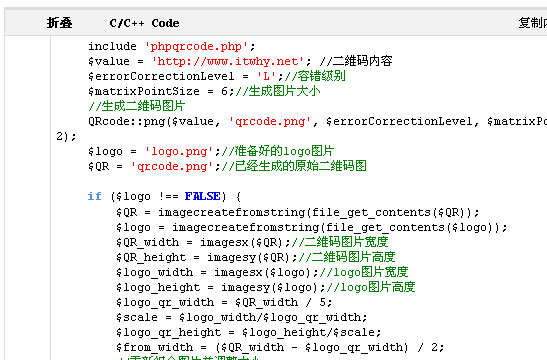Click the C/C++ Code header label
This screenshot has width=547, height=360.
[144, 23]
